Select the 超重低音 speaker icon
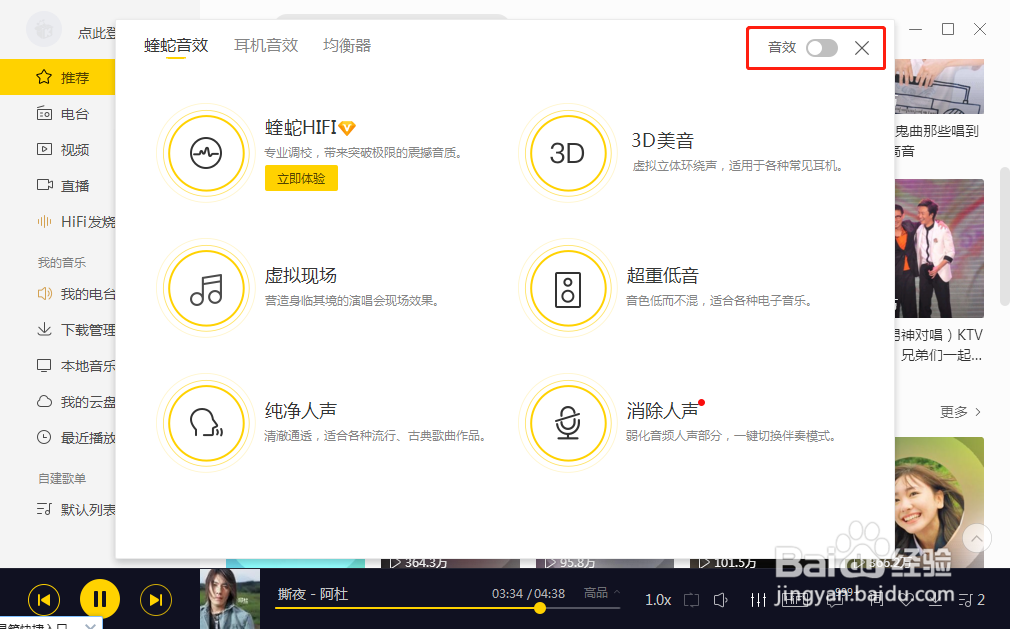Image resolution: width=1010 pixels, height=629 pixels. pyautogui.click(x=567, y=288)
